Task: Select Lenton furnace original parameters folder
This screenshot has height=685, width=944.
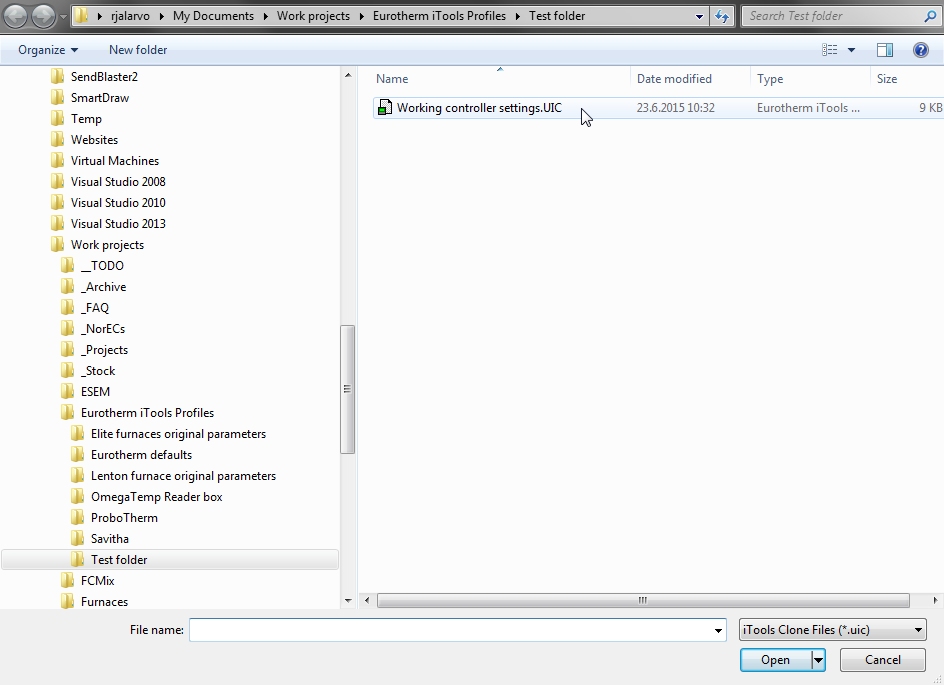Action: click(183, 476)
